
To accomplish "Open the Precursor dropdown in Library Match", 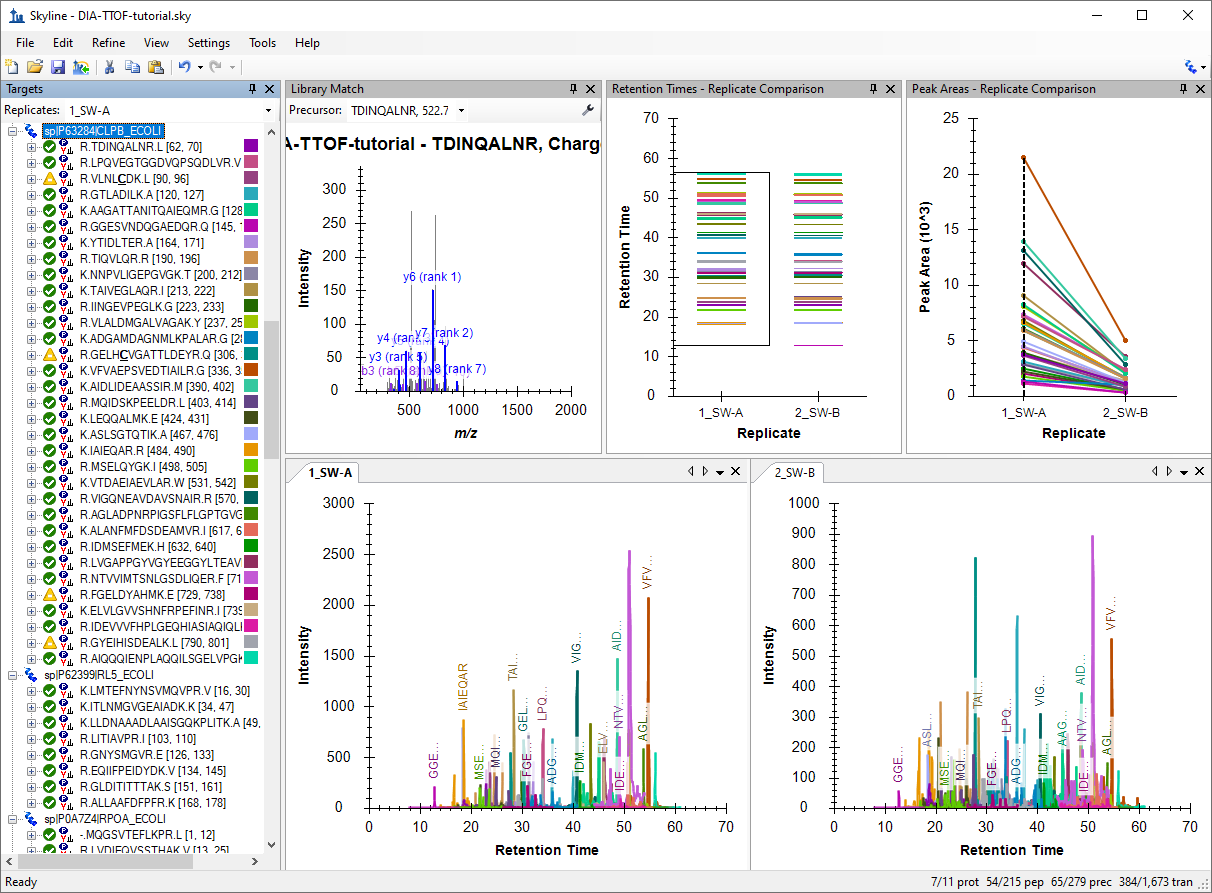I will click(x=461, y=110).
